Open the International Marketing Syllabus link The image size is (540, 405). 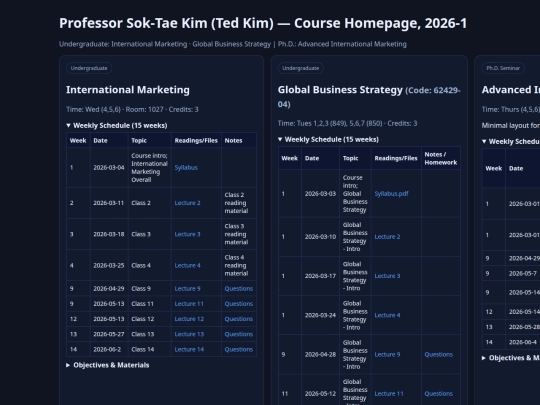(x=186, y=168)
